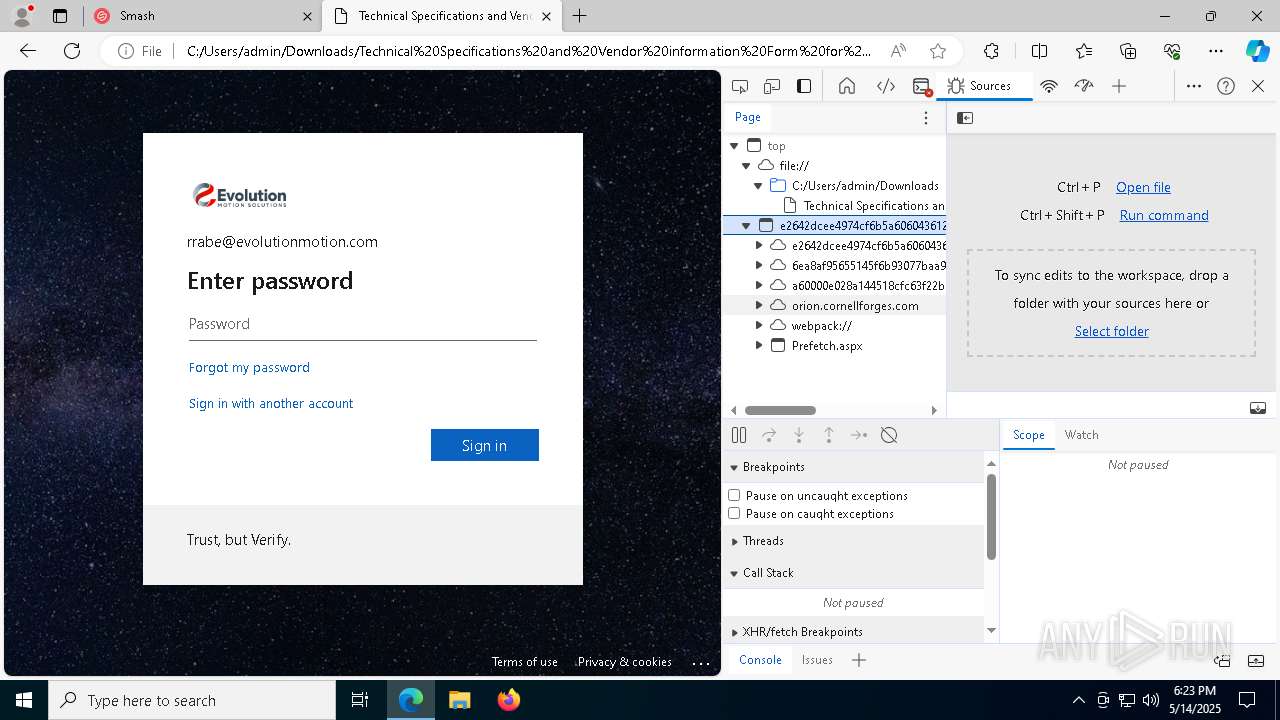Enable Pause on caught exceptions
Screen dimensions: 1280x720
734,513
